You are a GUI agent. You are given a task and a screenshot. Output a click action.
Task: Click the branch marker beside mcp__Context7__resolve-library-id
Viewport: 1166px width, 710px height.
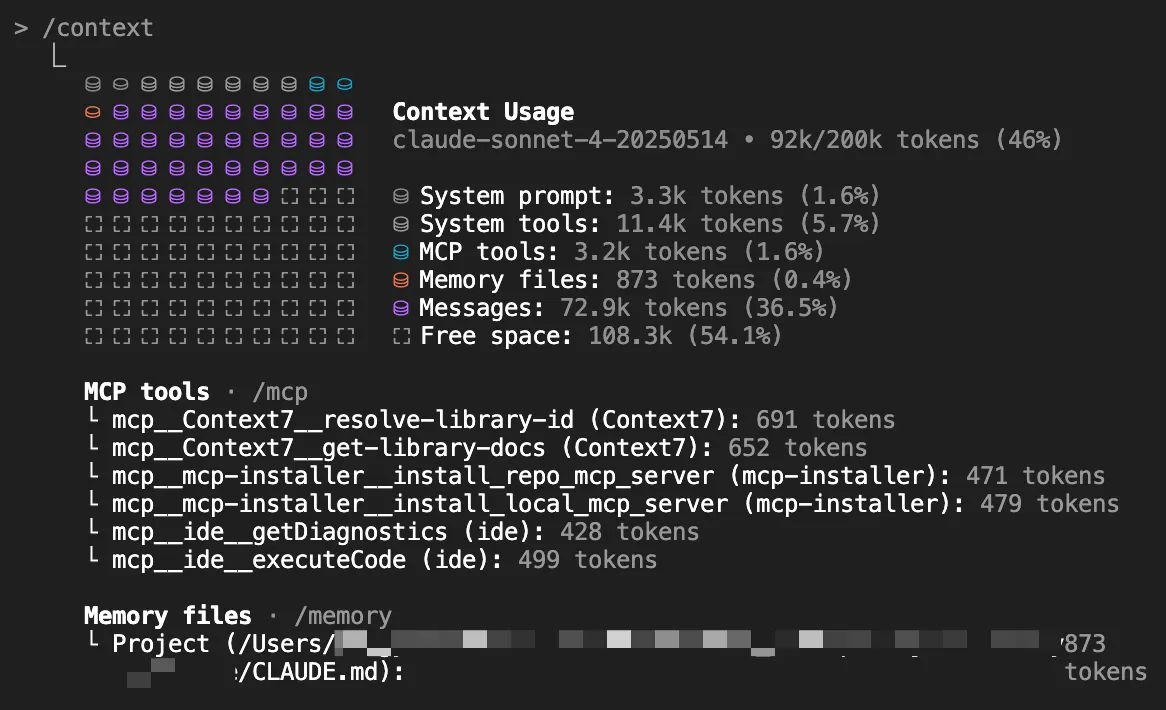(x=93, y=418)
